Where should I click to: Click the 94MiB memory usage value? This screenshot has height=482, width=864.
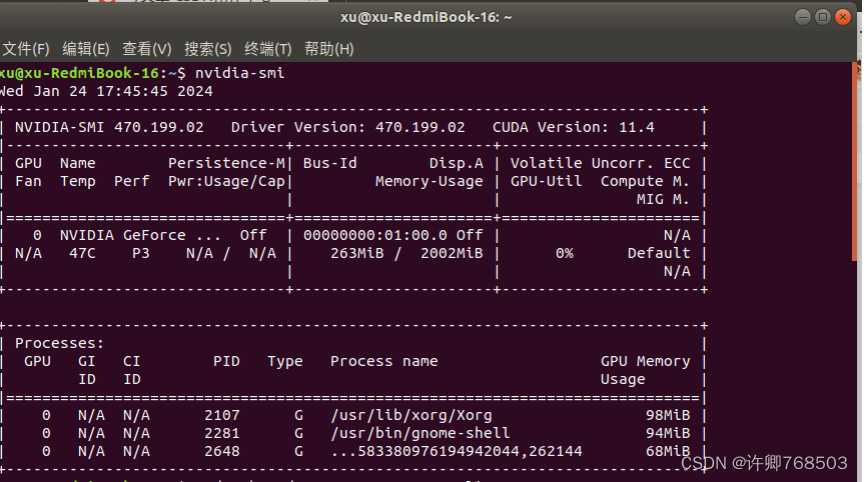[668, 434]
